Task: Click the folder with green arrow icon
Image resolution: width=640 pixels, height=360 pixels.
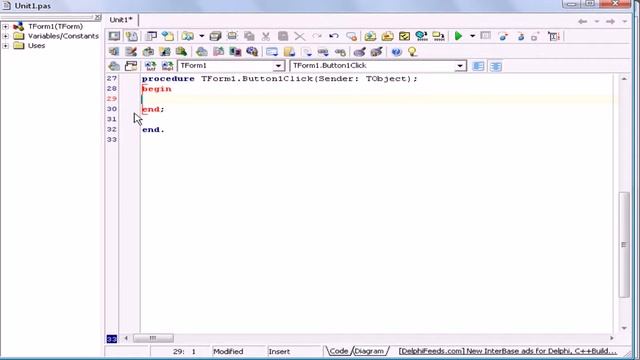Action: point(370,36)
